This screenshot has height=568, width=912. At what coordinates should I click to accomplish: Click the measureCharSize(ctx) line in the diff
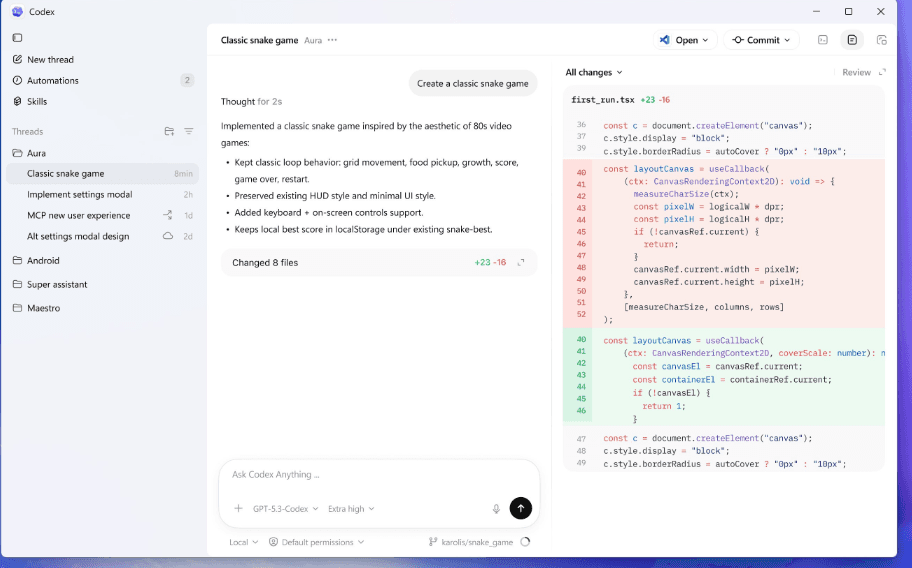click(686, 194)
